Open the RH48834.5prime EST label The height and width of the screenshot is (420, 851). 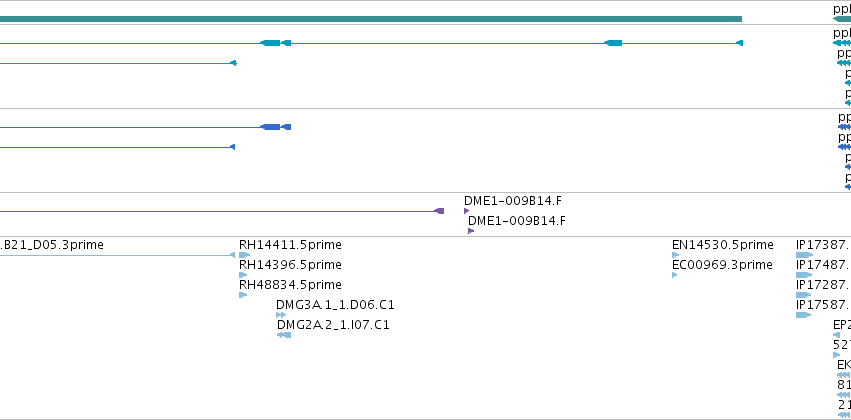click(x=290, y=285)
